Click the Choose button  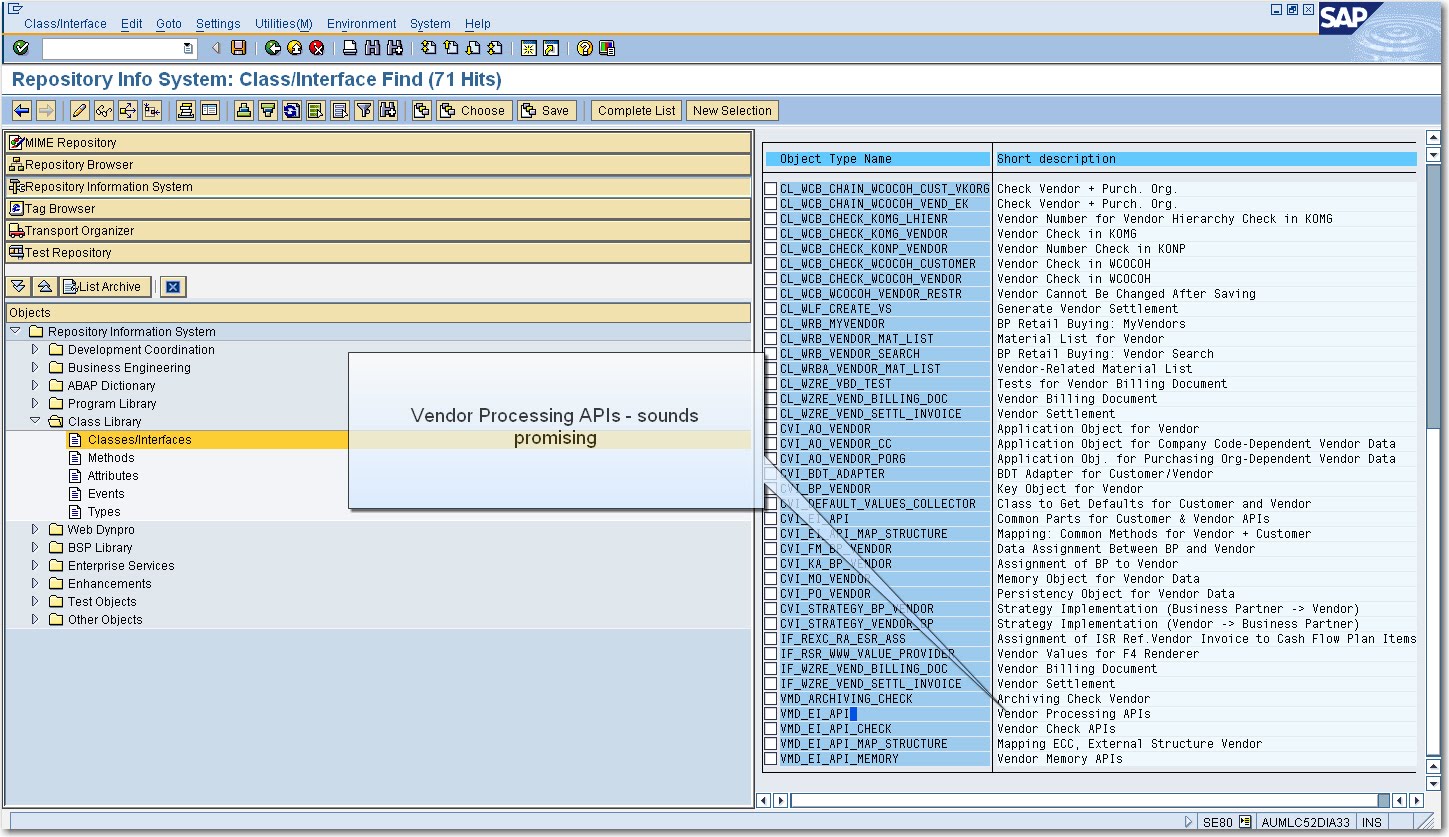coord(474,111)
